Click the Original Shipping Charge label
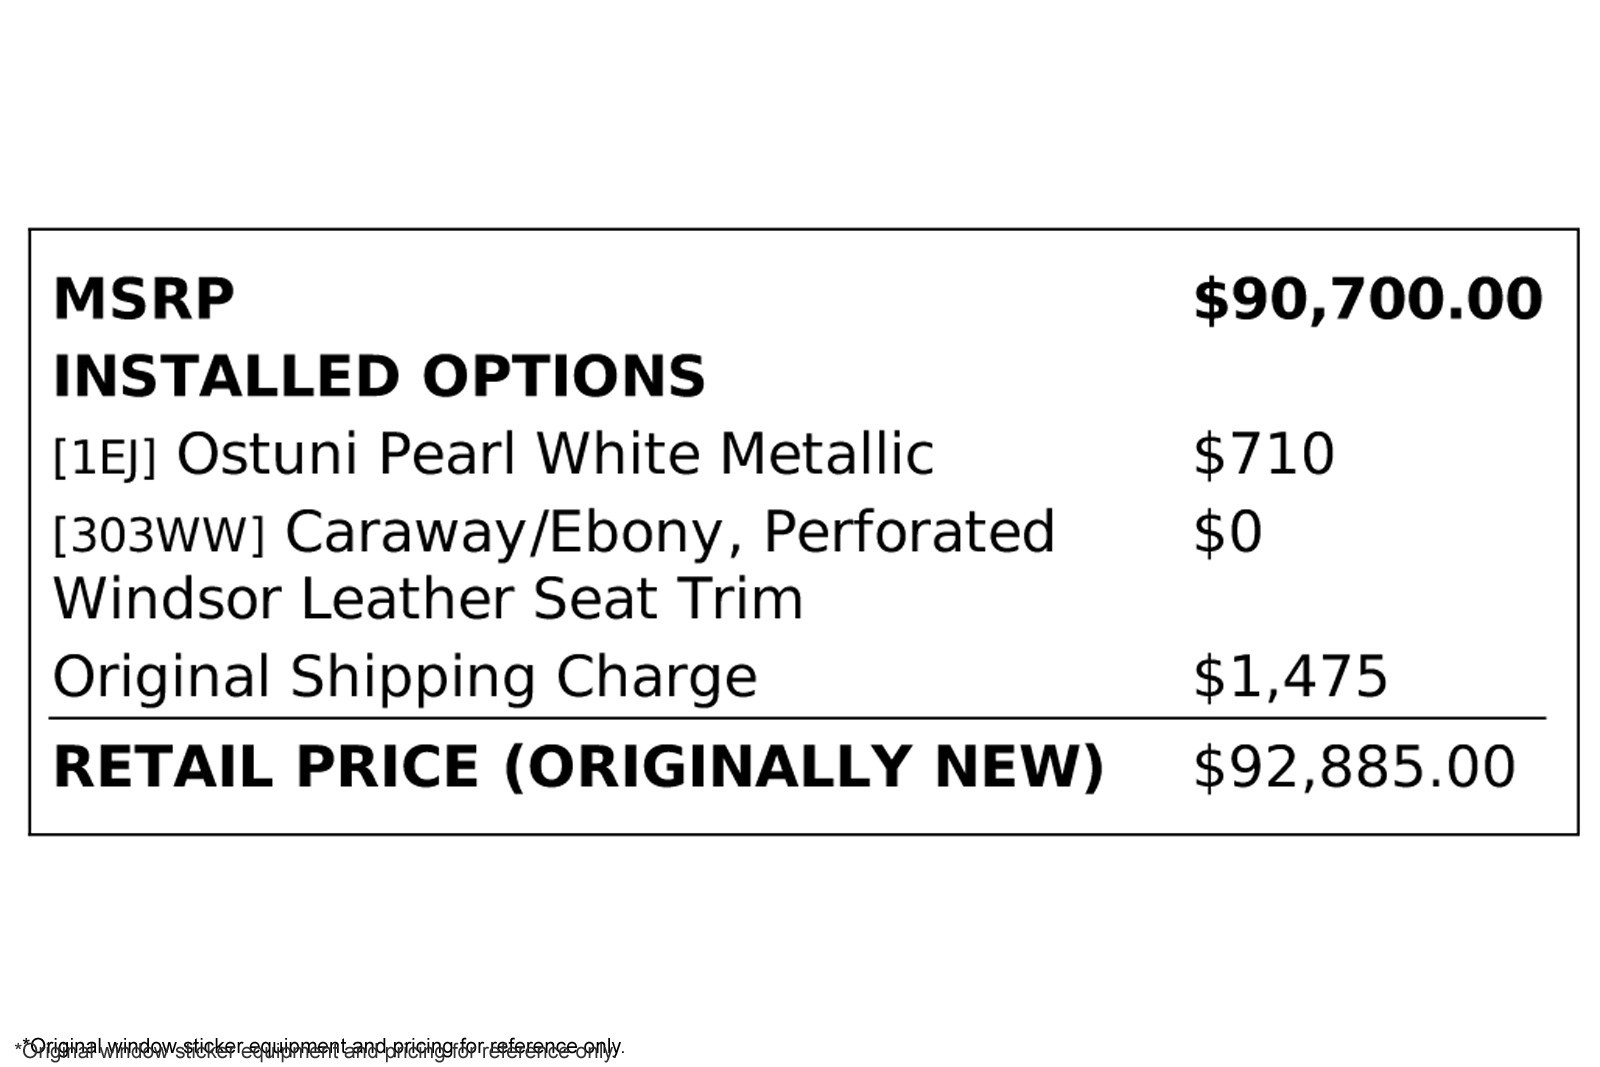The image size is (1600, 1067). (404, 676)
